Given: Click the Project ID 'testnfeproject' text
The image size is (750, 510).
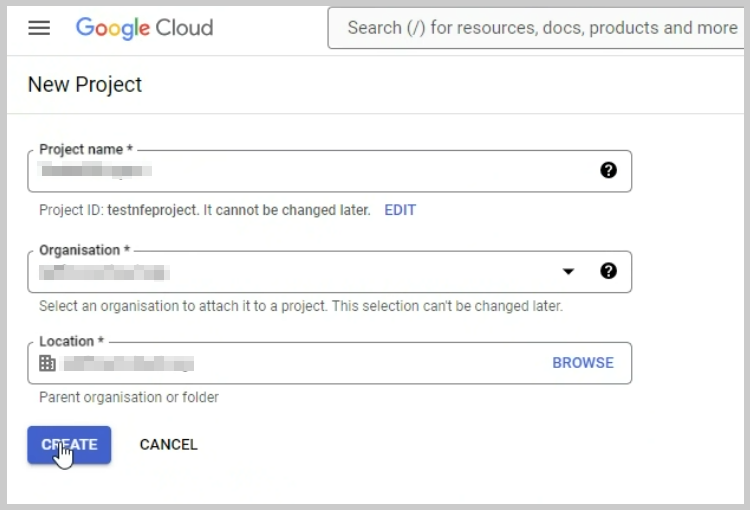Looking at the screenshot, I should click(152, 210).
